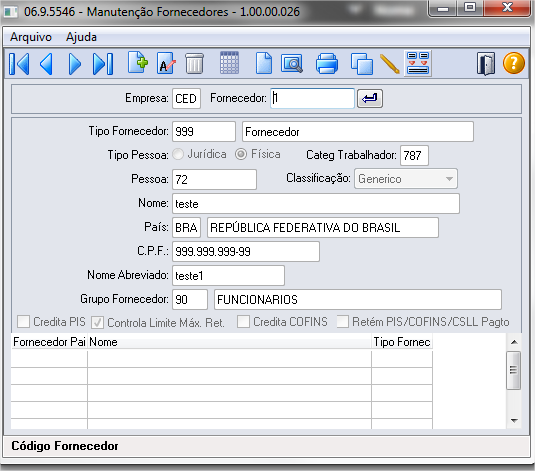Click Categ Trabalhador field 787
Image resolution: width=535 pixels, height=471 pixels.
tap(414, 156)
